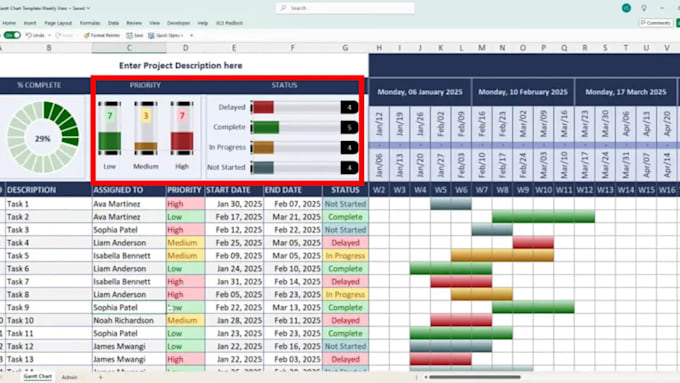Click the teal user account avatar
680x383 pixels.
pyautogui.click(x=626, y=8)
